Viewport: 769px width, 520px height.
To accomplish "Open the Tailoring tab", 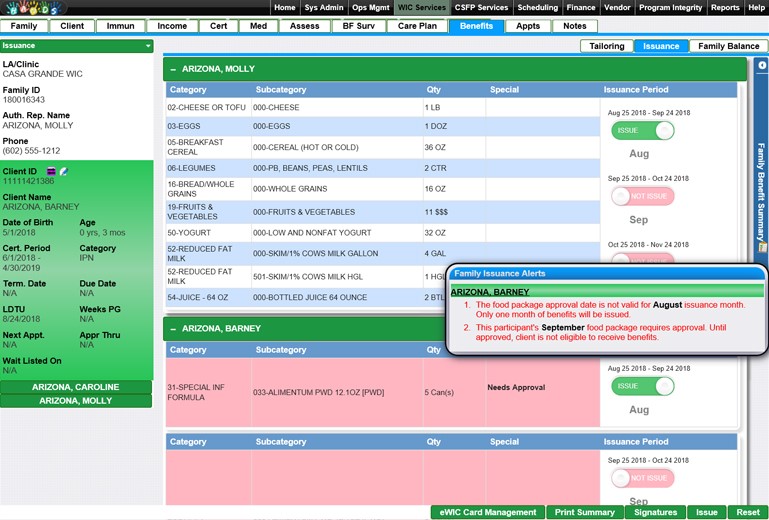I will pyautogui.click(x=607, y=46).
